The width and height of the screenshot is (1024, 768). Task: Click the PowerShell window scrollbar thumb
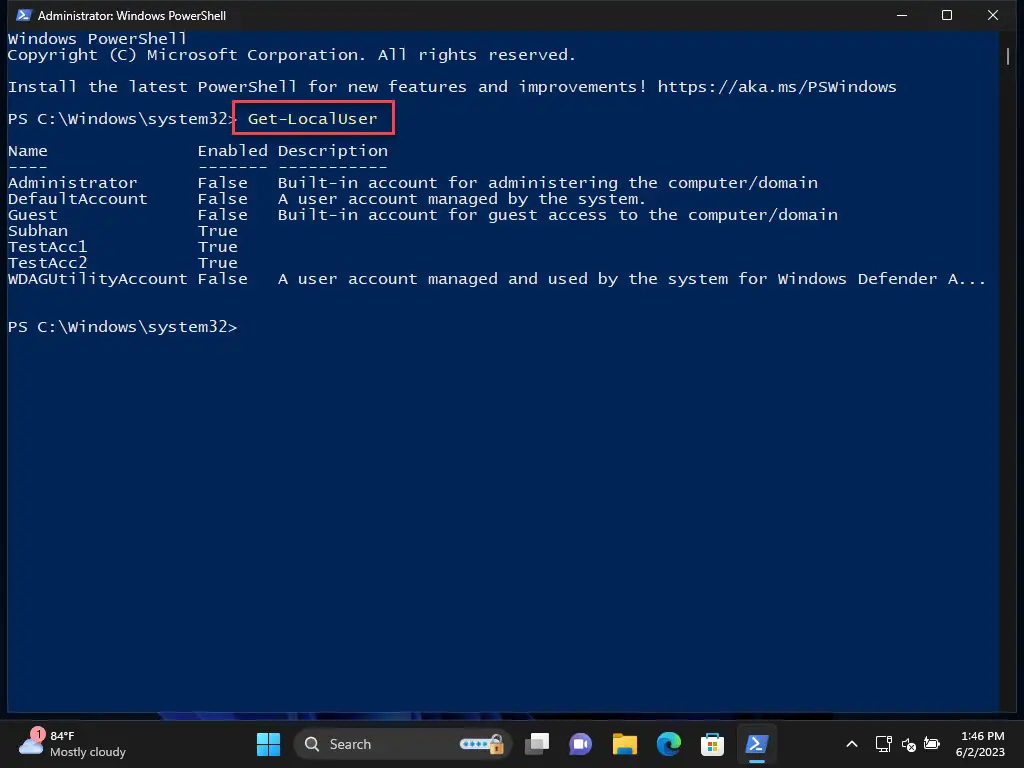(x=1008, y=56)
